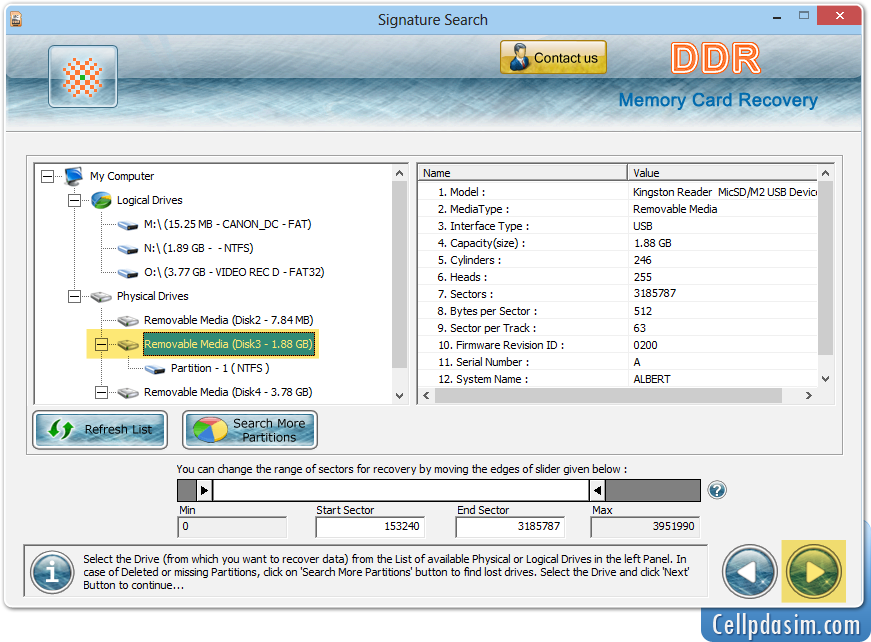Click the right slider handle for end sector
Image resolution: width=871 pixels, height=642 pixels.
pos(597,490)
